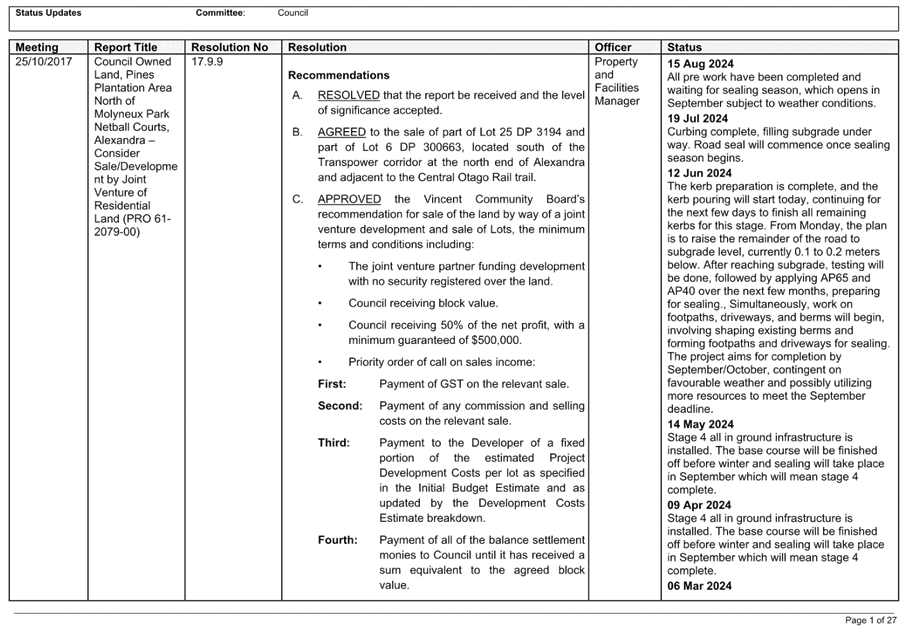This screenshot has width=907, height=626.
Task: Click the underlined word 'RESOLVED'
Action: coord(348,95)
